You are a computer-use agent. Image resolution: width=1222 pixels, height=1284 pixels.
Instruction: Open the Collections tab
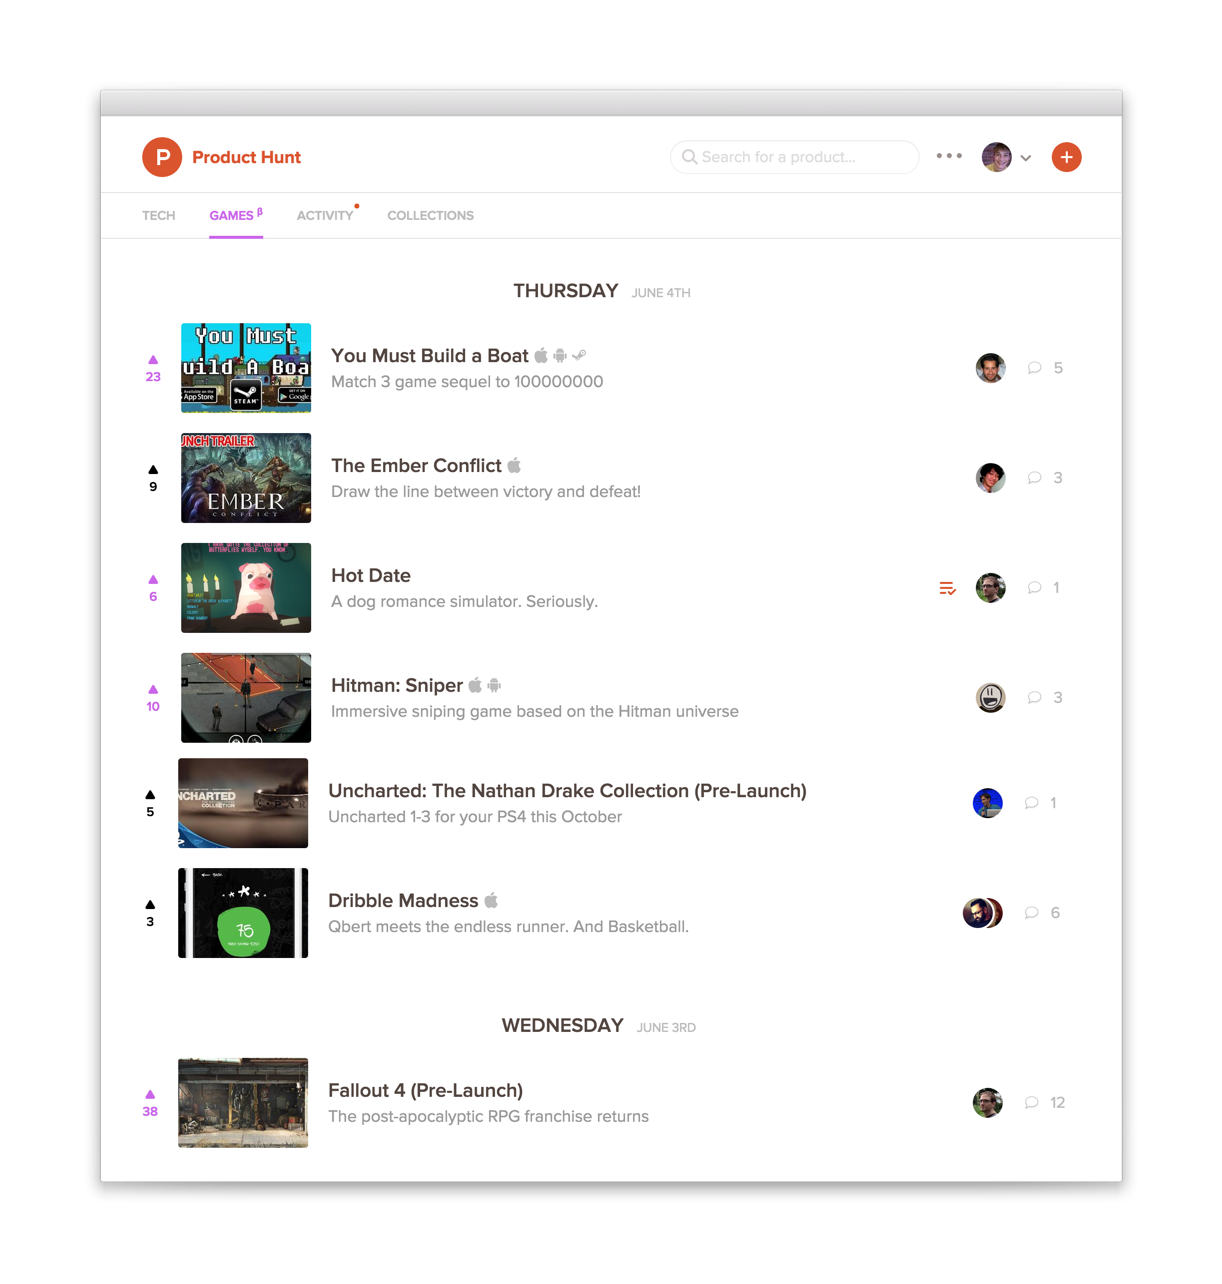click(x=430, y=215)
